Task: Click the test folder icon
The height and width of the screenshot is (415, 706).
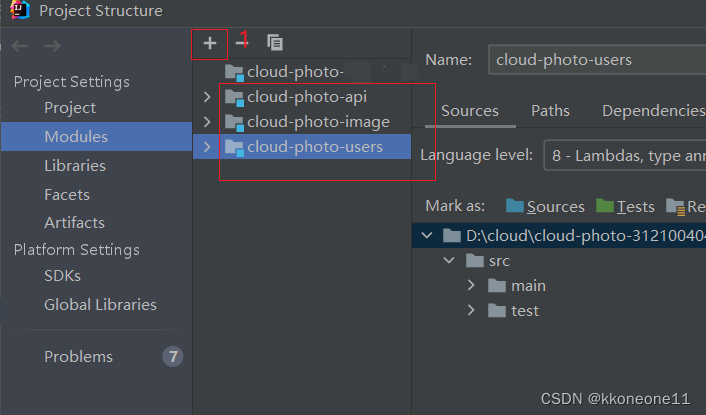Action: tap(497, 311)
